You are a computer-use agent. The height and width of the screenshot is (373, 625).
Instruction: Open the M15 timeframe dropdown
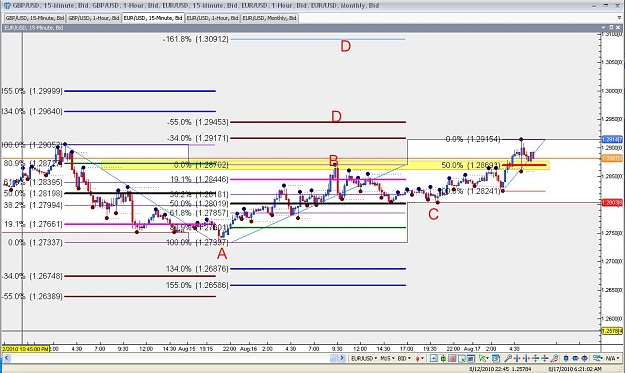click(x=387, y=358)
